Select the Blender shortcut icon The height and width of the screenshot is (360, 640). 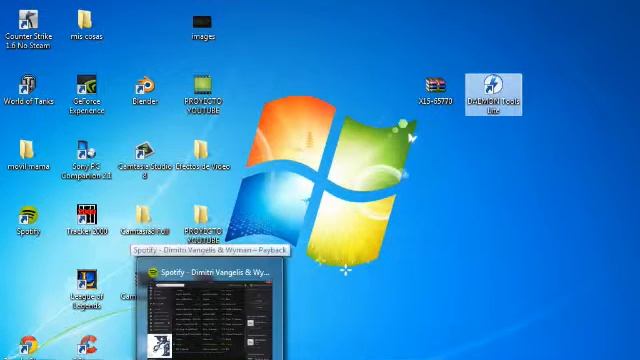[x=145, y=90]
